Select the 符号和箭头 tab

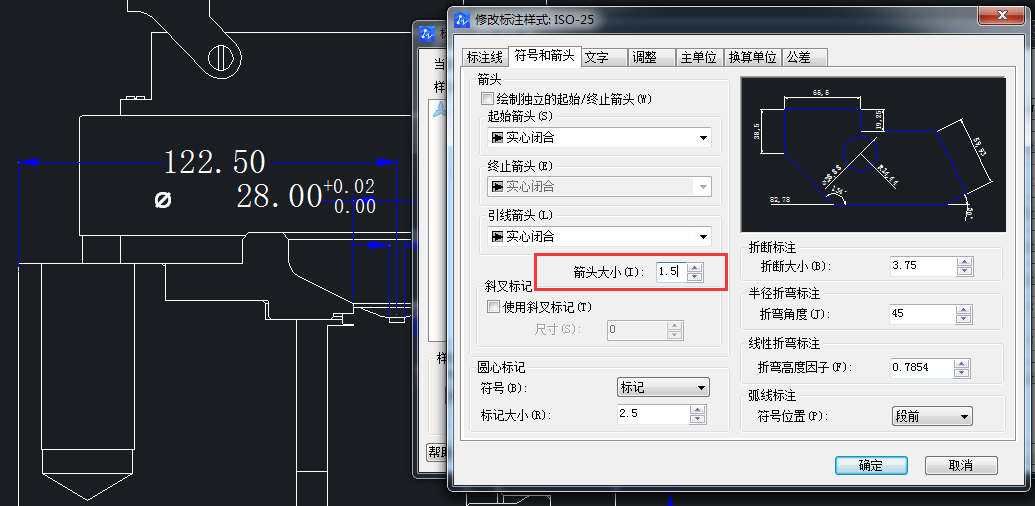(545, 56)
